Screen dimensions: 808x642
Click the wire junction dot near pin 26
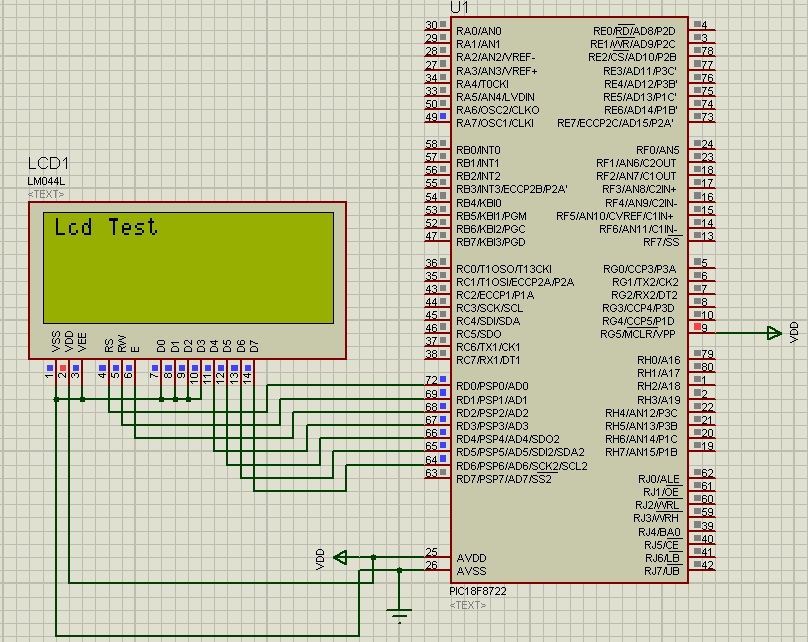[x=399, y=570]
